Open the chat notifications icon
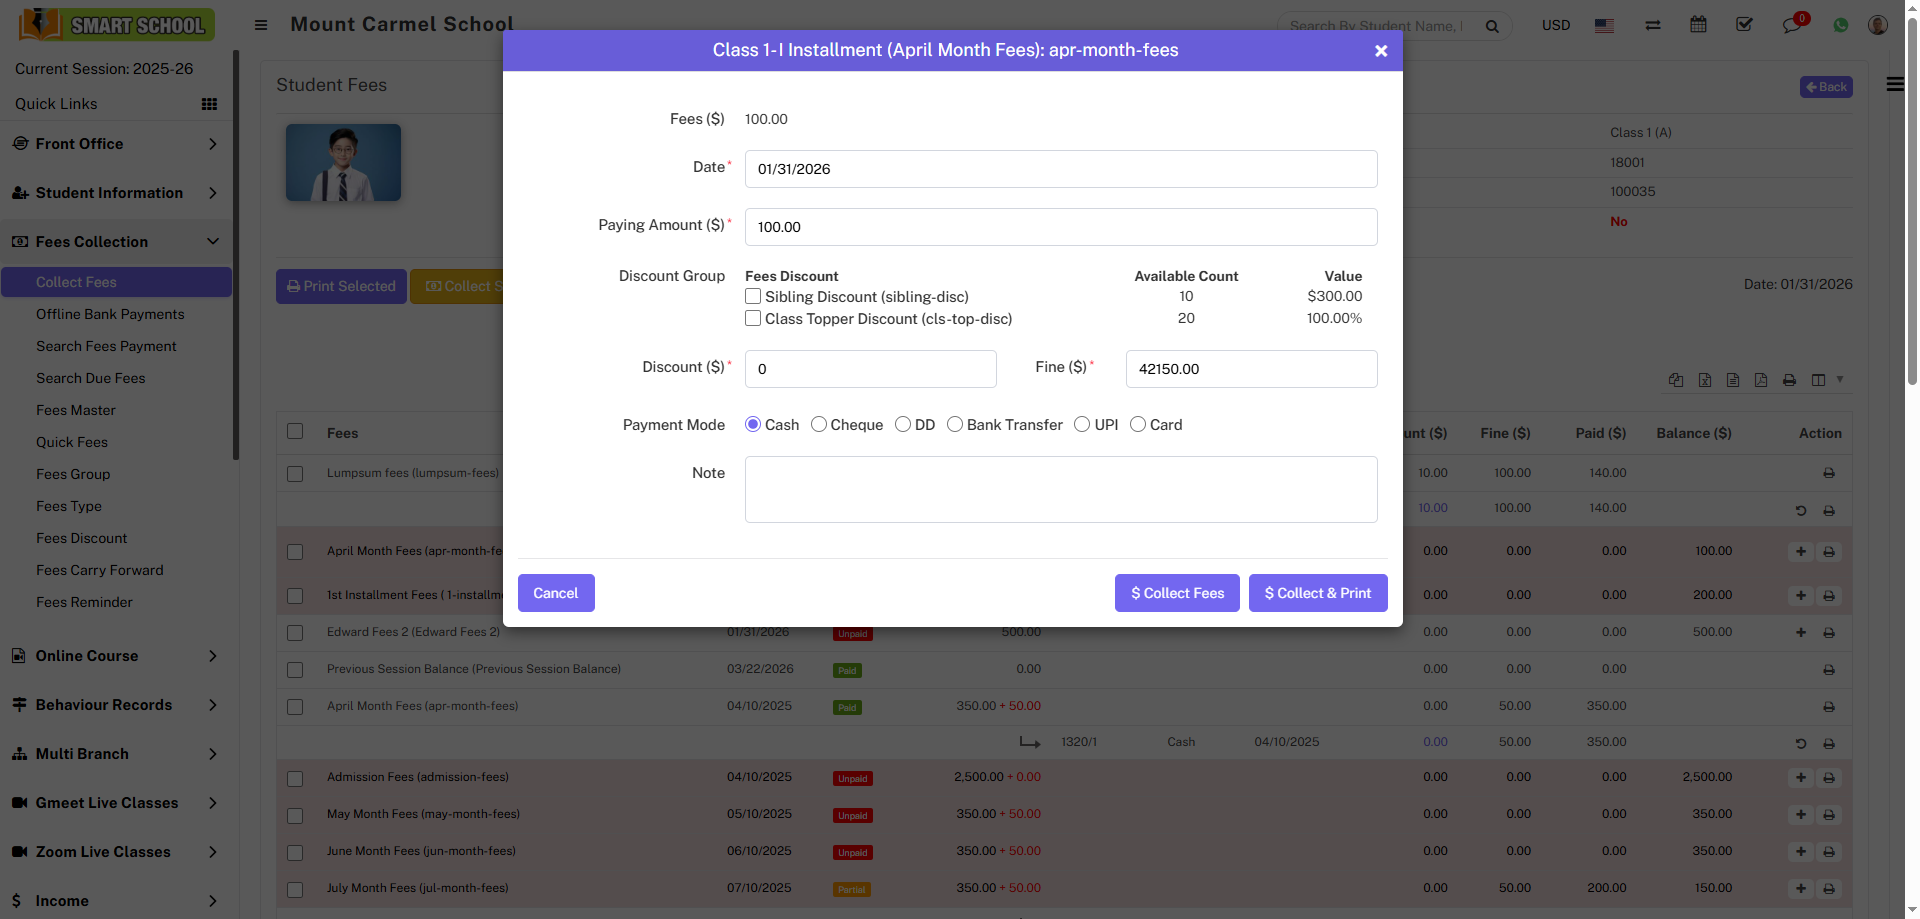Screen dimensions: 1920x919 1791,25
